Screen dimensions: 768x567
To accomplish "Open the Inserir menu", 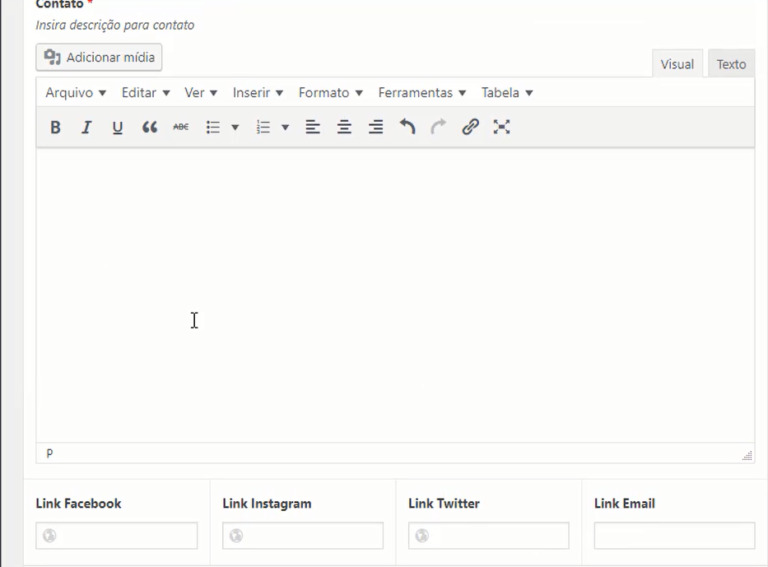I will pos(258,93).
